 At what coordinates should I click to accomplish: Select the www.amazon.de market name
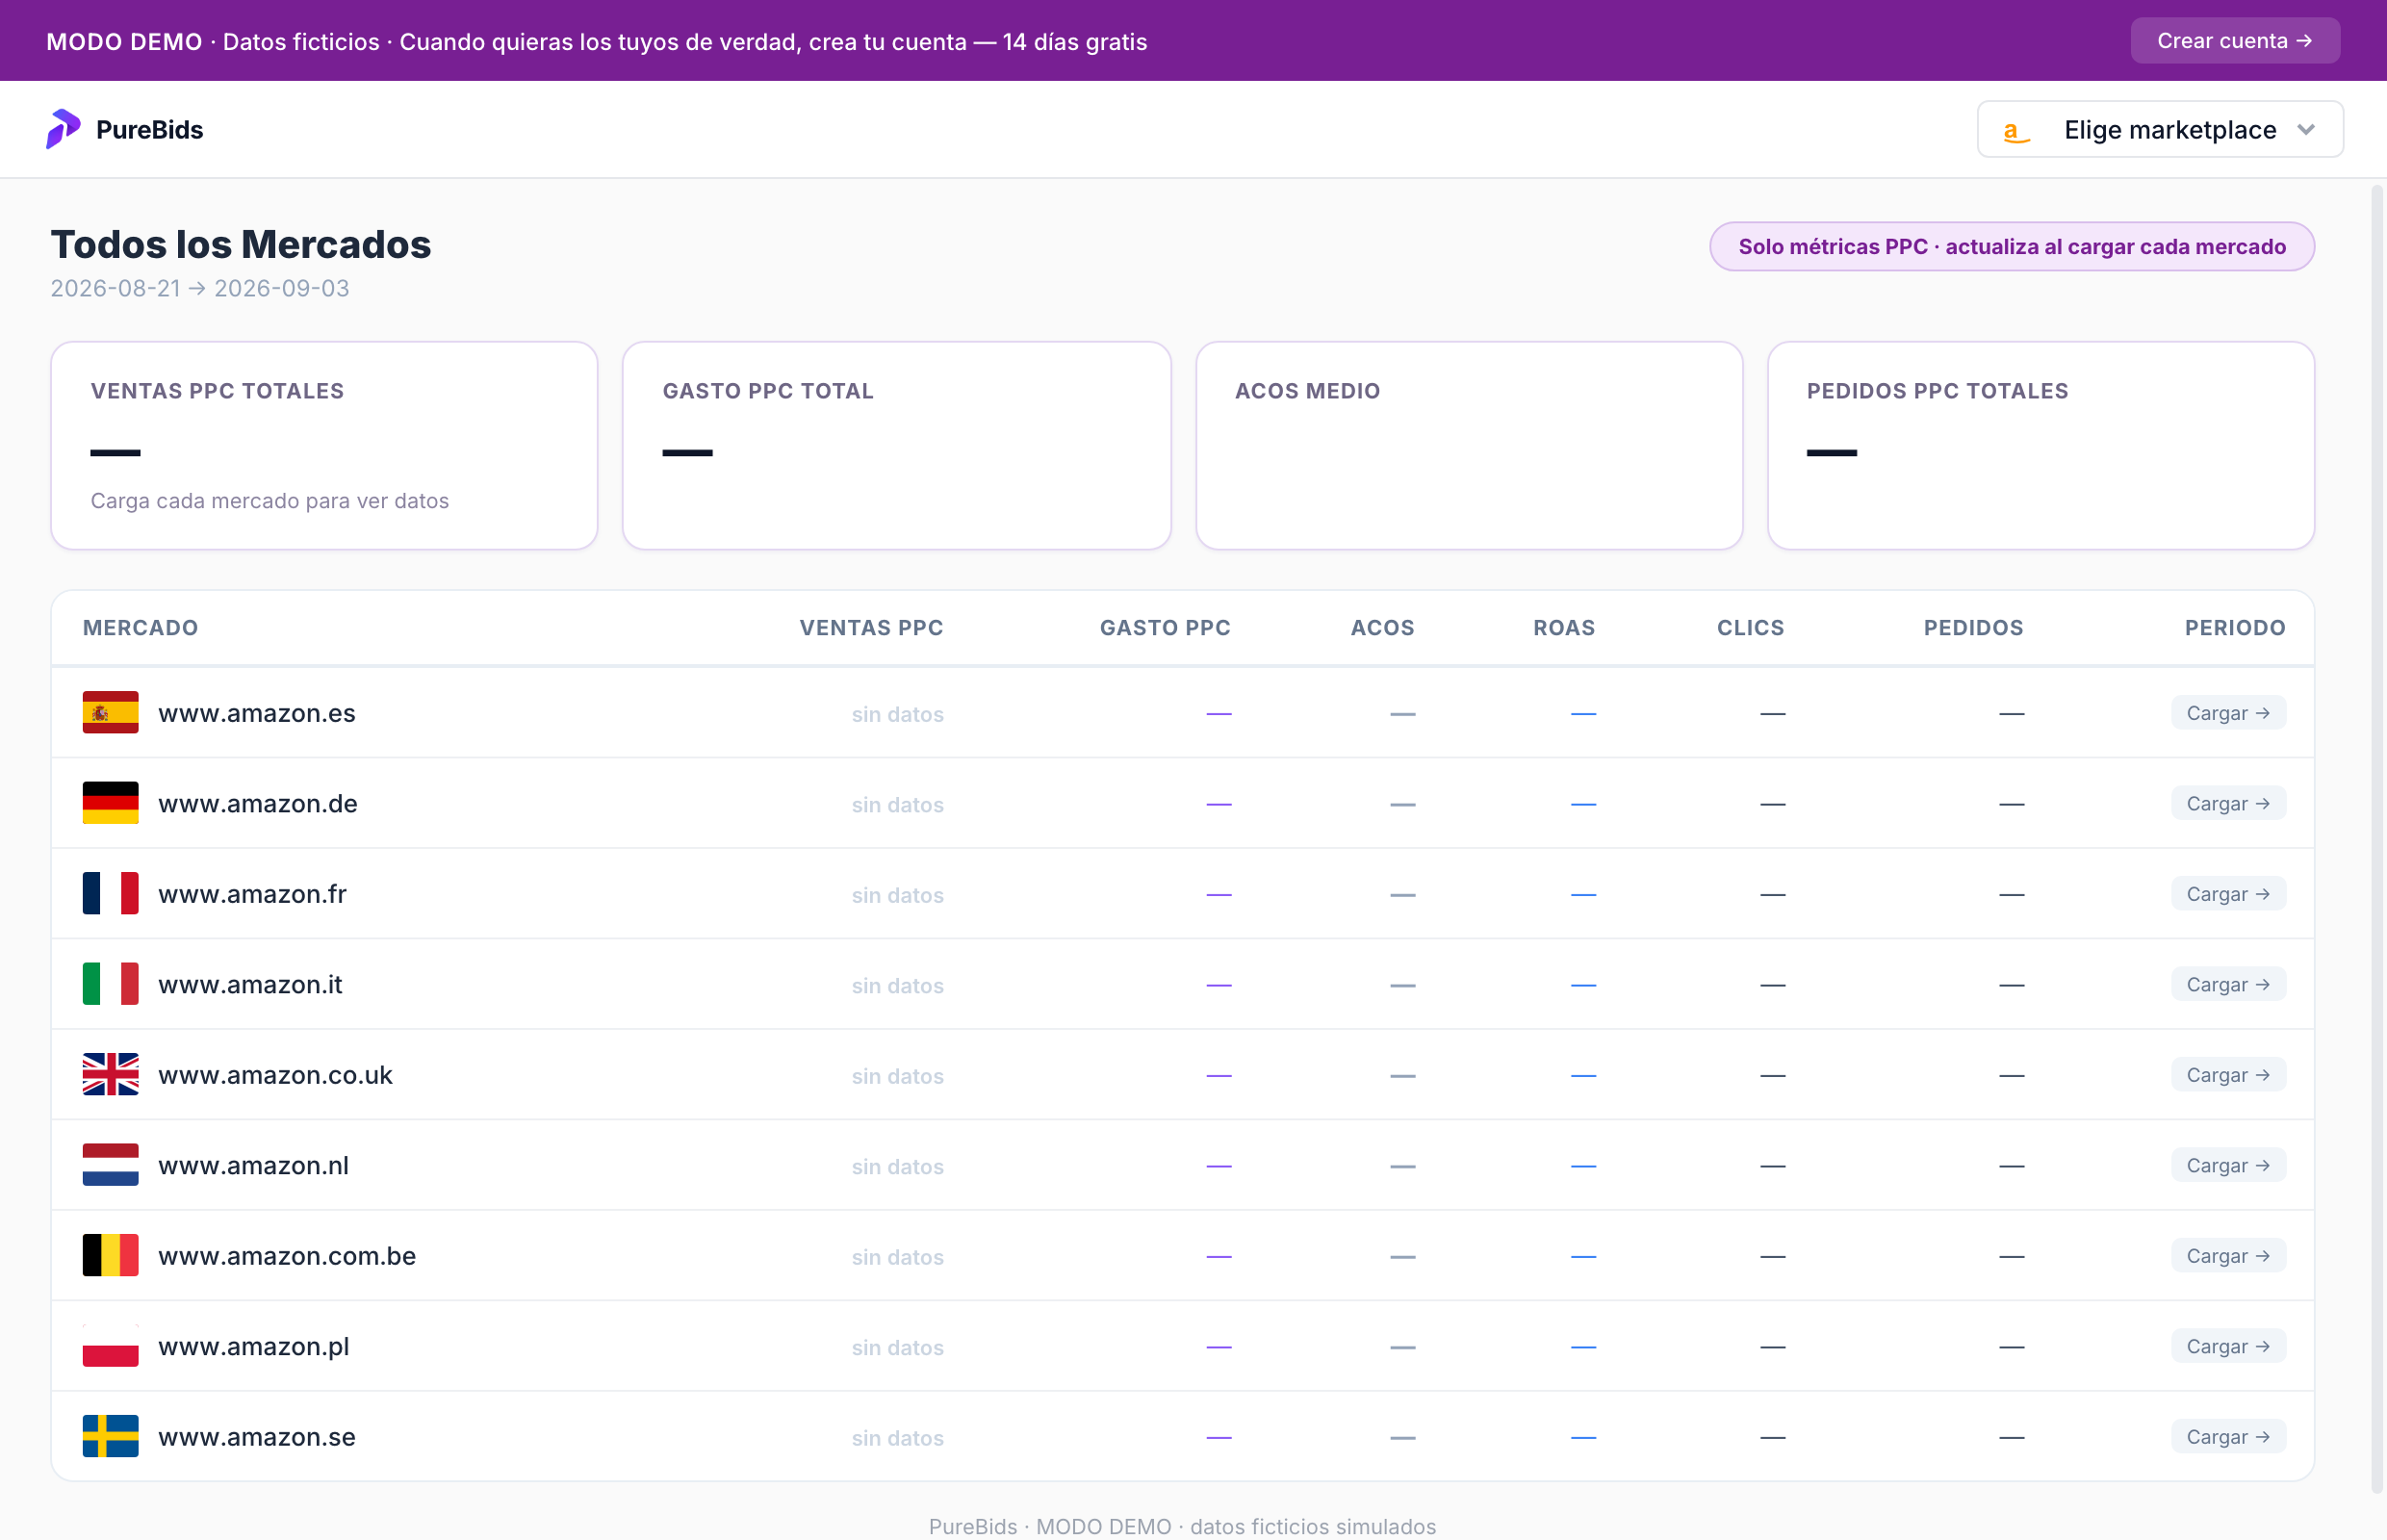(258, 803)
